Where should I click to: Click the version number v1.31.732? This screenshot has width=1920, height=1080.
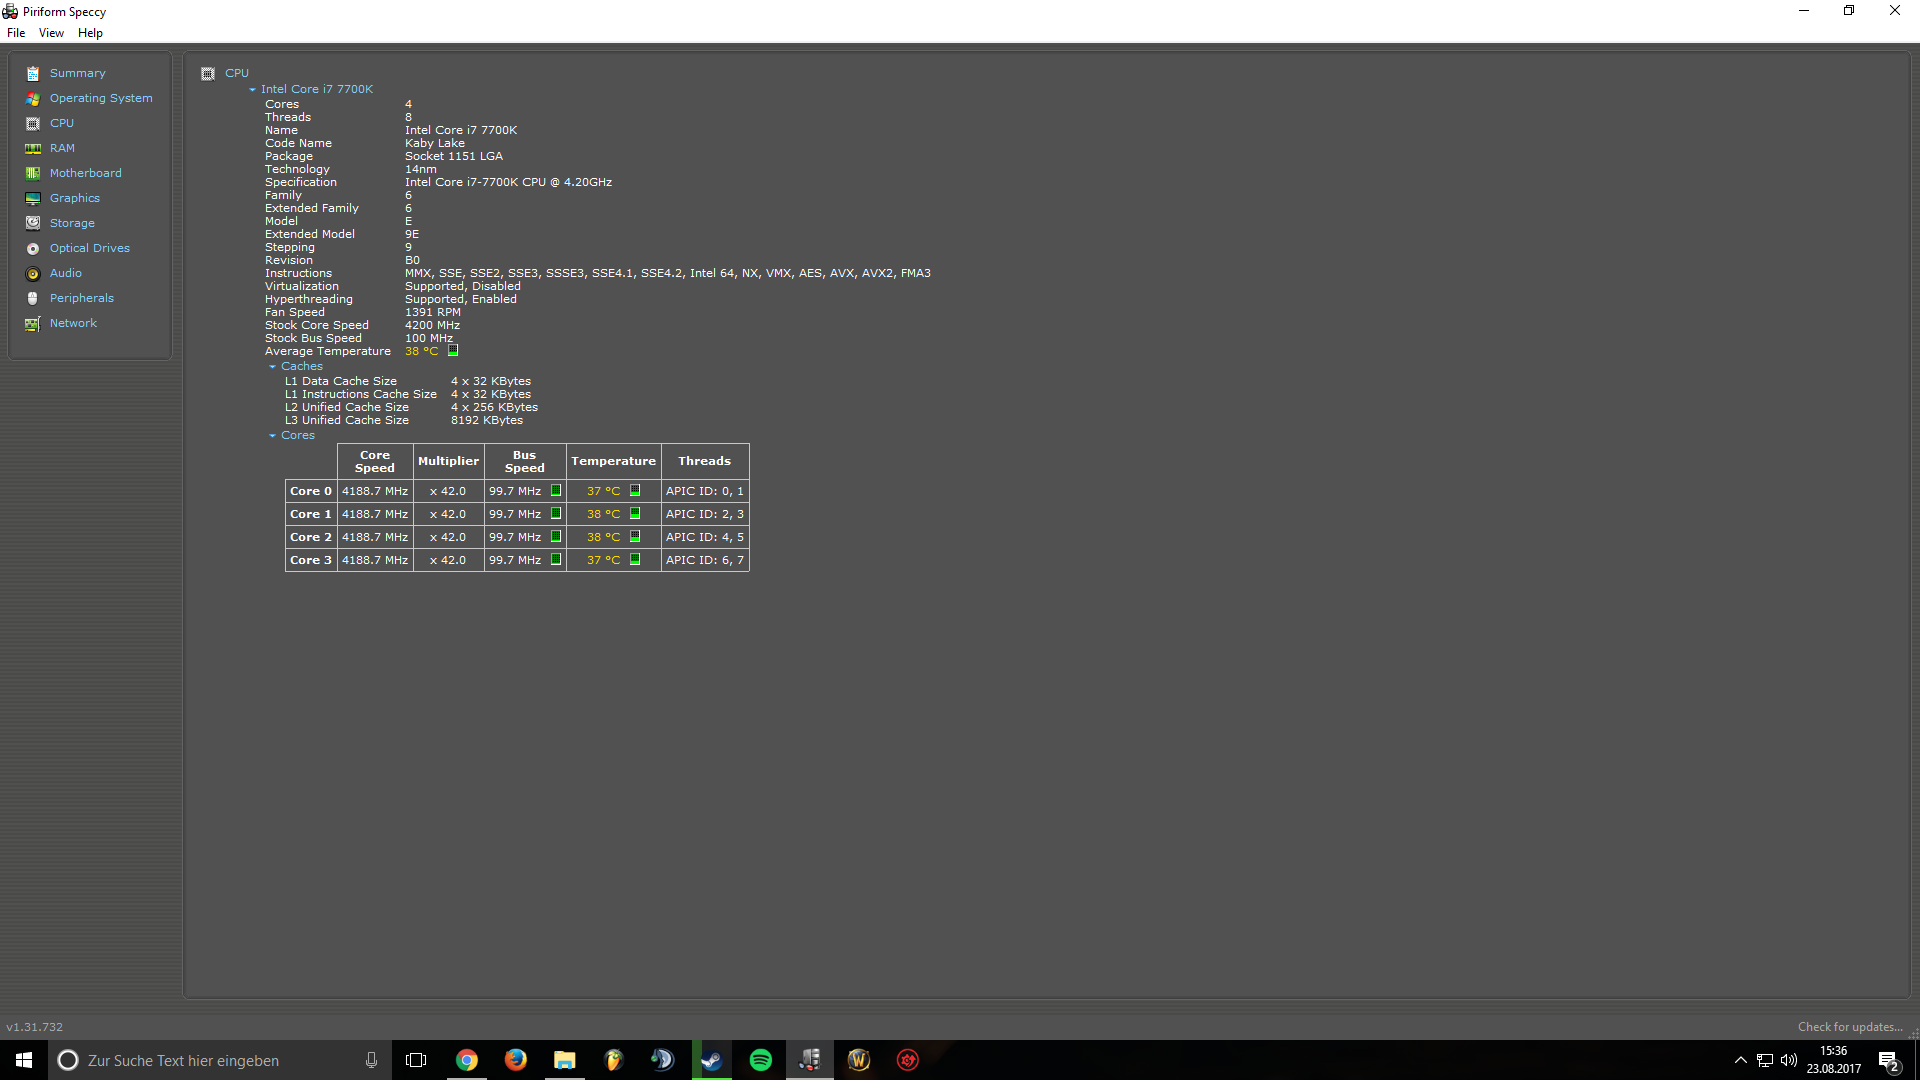tap(34, 1027)
